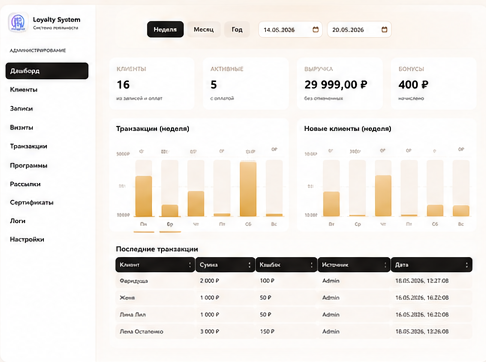This screenshot has width=486, height=362.
Task: Go to Рассылки in the sidebar
Action: [x=25, y=184]
